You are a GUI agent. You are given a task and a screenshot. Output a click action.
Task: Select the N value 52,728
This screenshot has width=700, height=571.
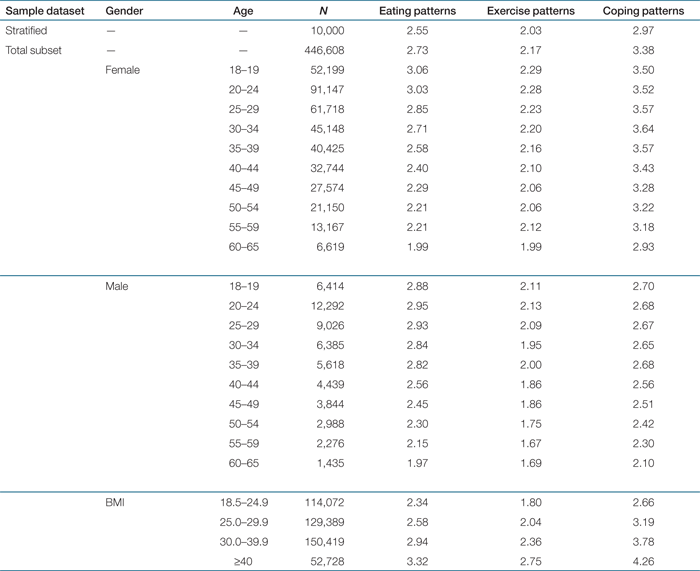(x=328, y=561)
